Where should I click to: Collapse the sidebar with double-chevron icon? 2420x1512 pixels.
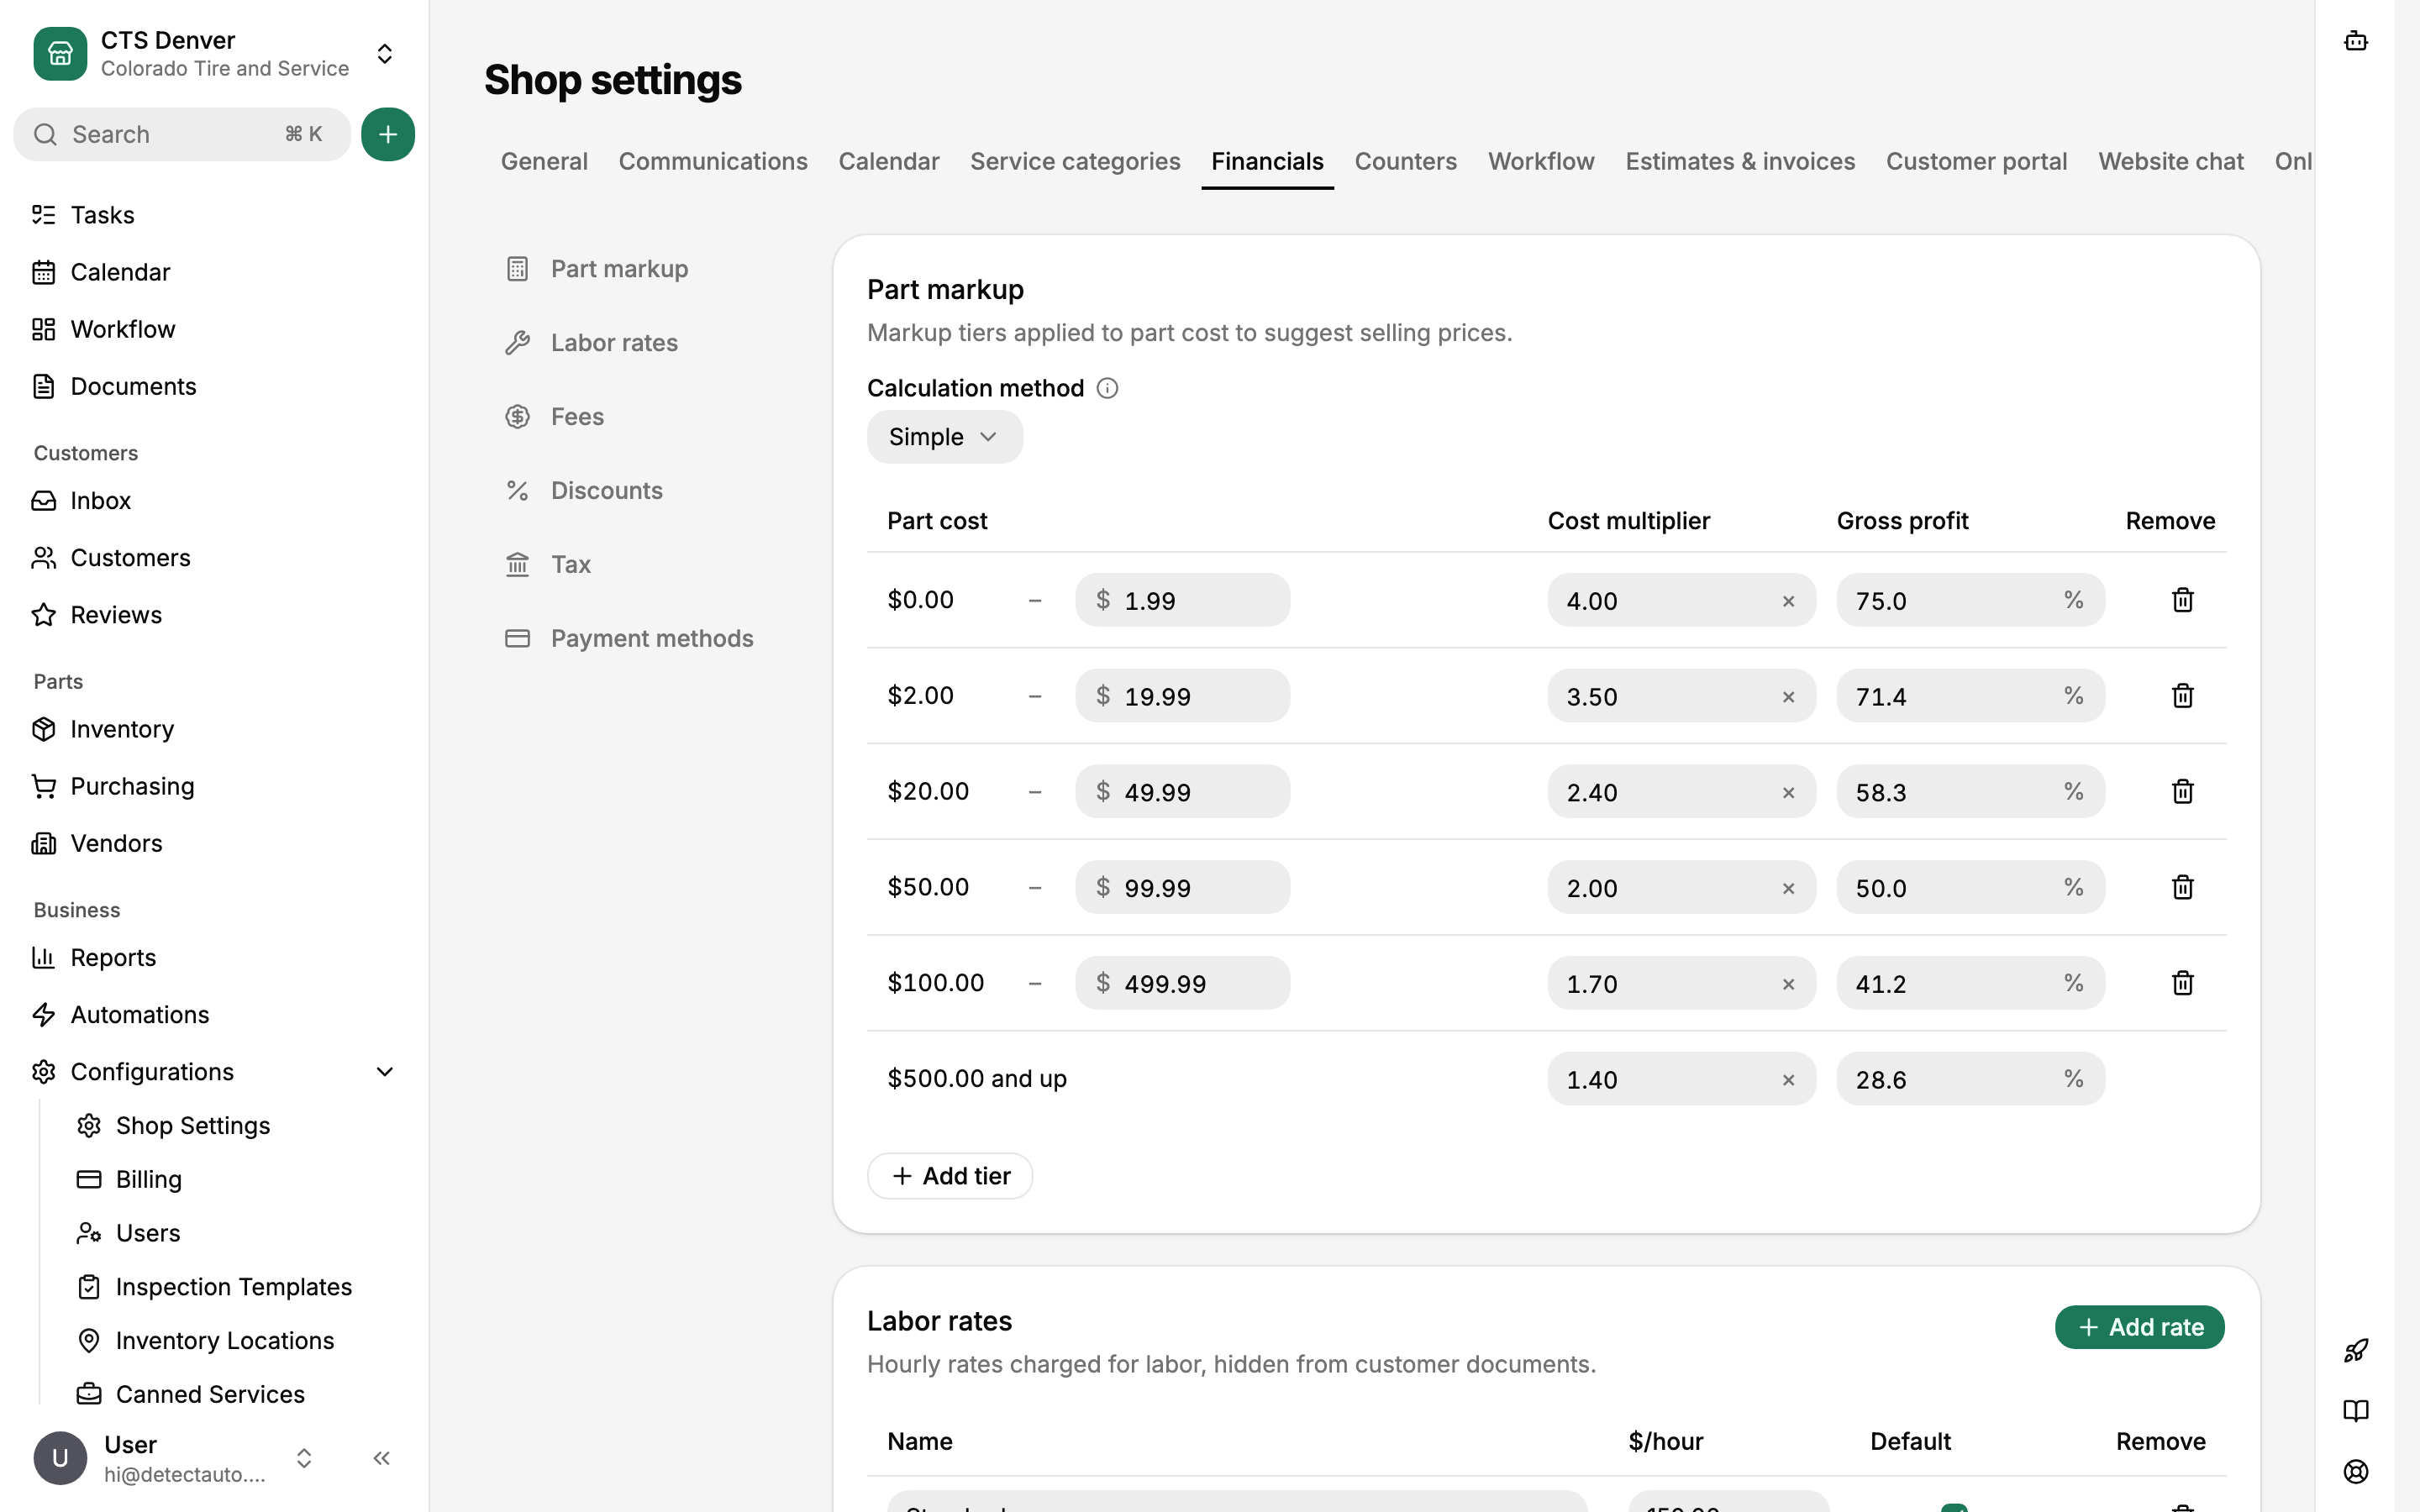381,1458
